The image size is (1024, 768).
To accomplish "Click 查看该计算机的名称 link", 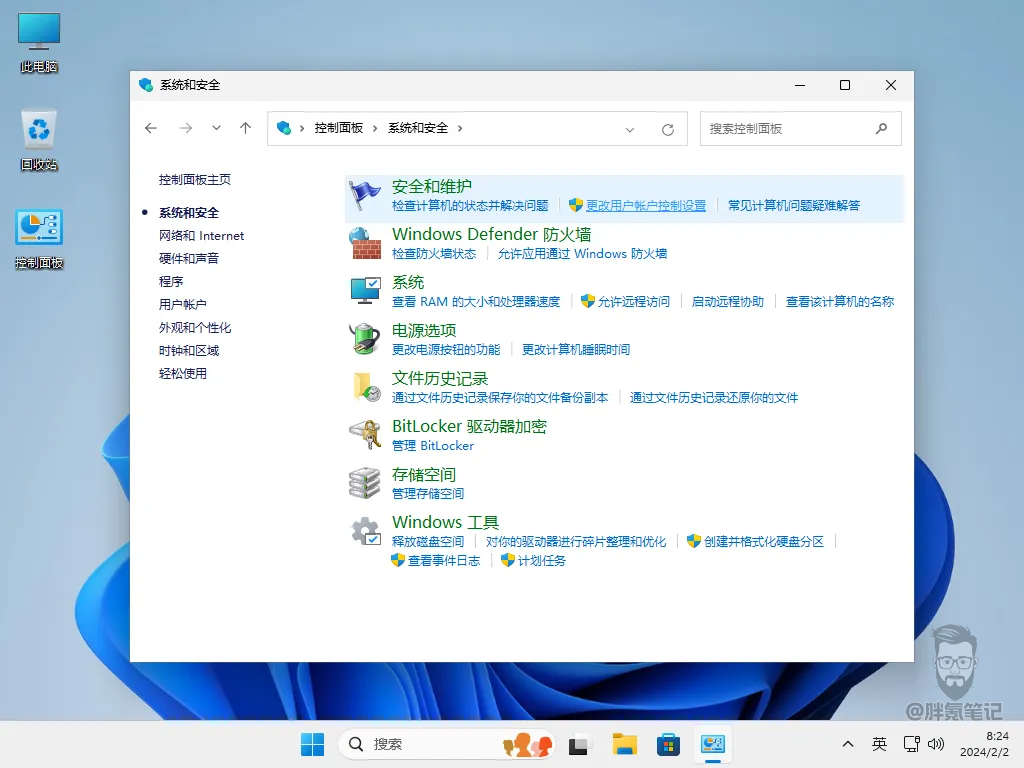I will coord(839,302).
